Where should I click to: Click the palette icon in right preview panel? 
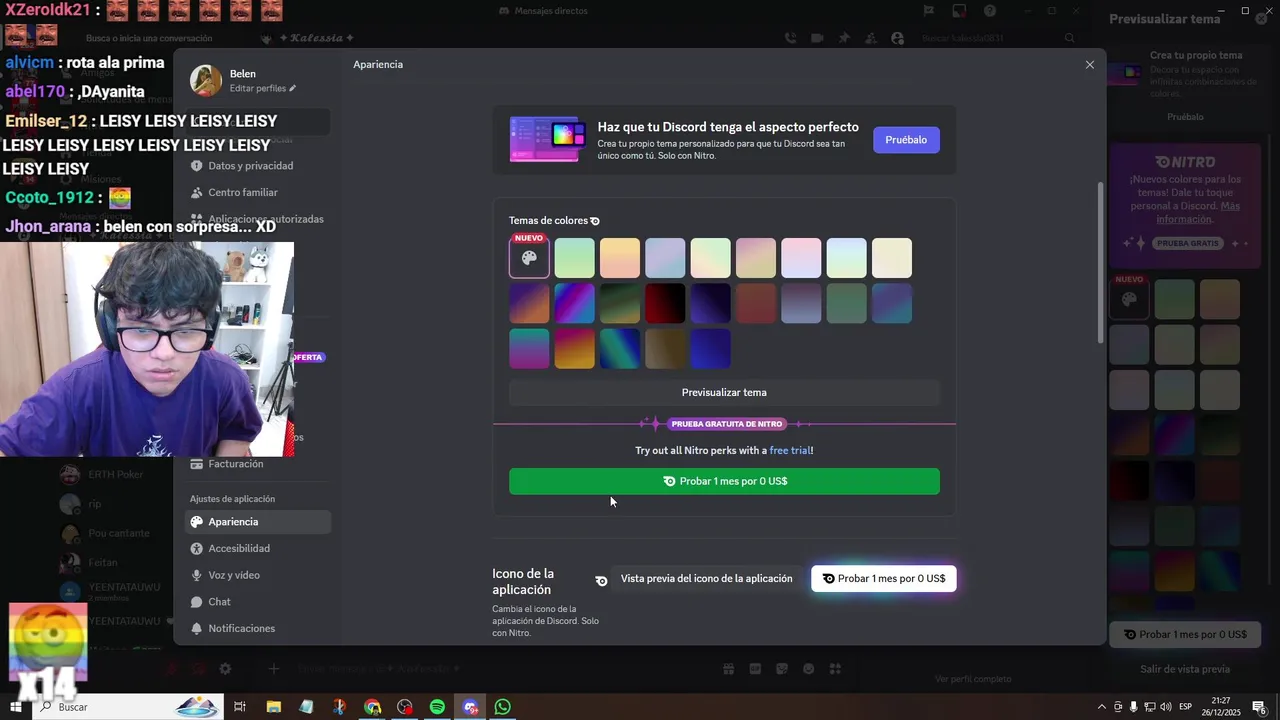(x=1129, y=299)
